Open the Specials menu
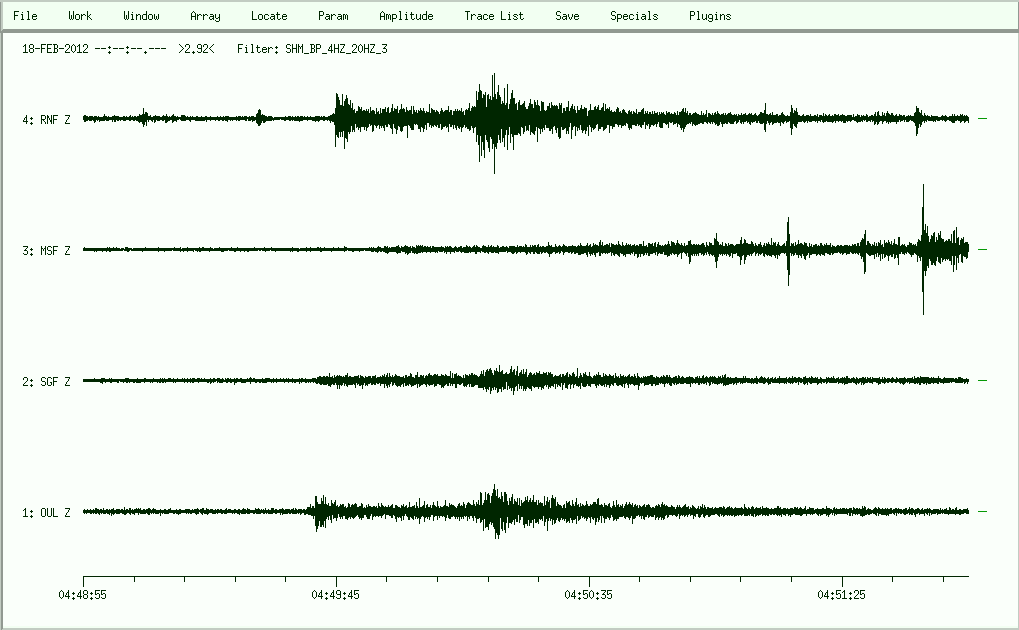 634,16
